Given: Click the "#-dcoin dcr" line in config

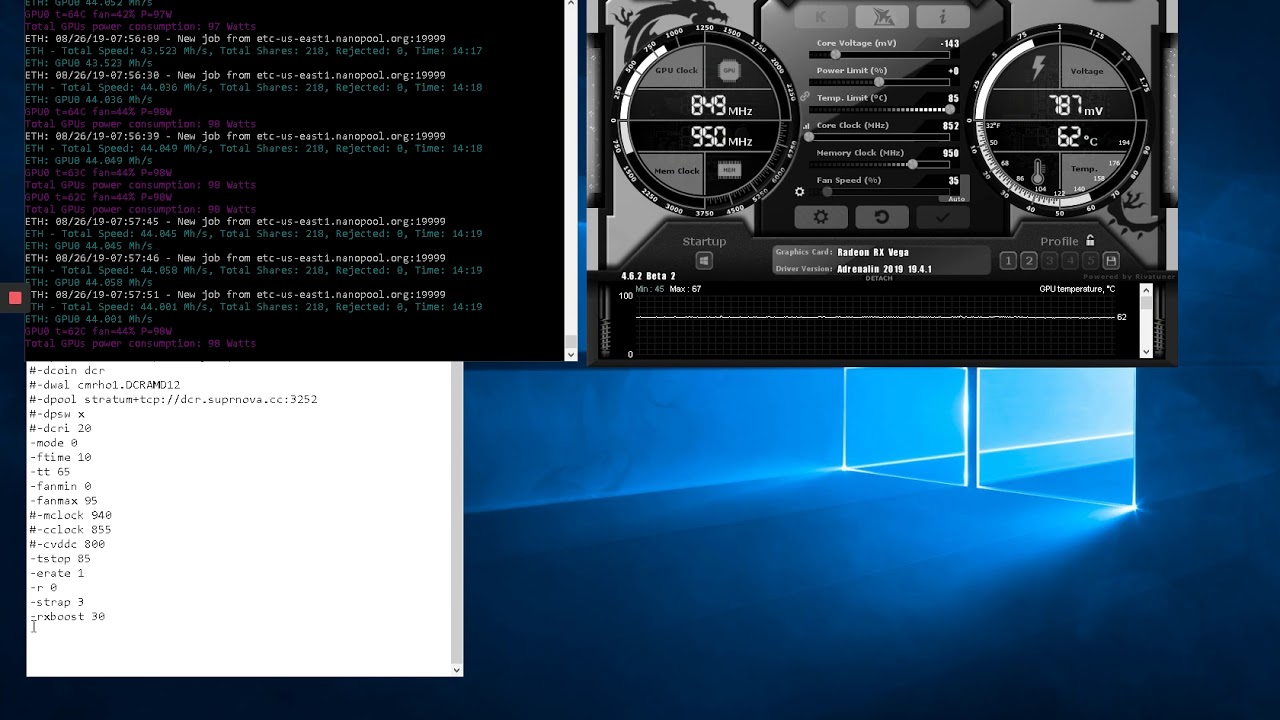Looking at the screenshot, I should [67, 370].
